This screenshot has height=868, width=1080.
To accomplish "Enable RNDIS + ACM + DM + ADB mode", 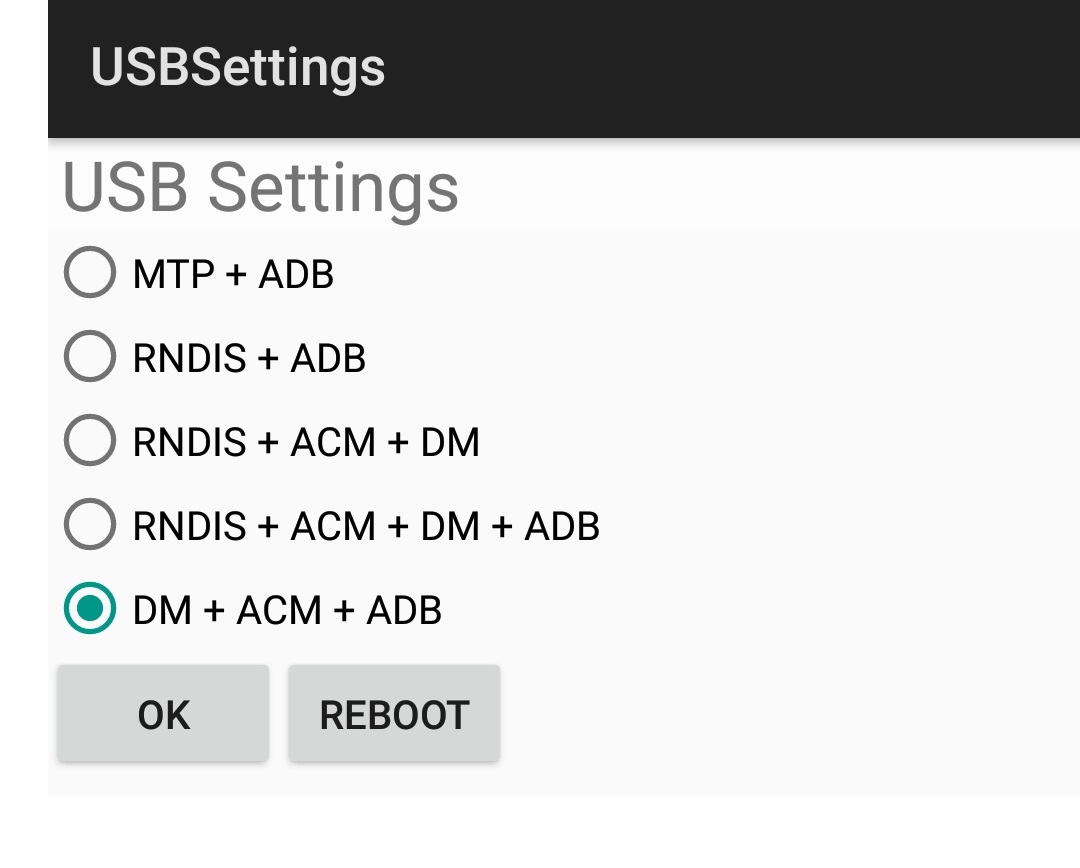I will pos(89,525).
